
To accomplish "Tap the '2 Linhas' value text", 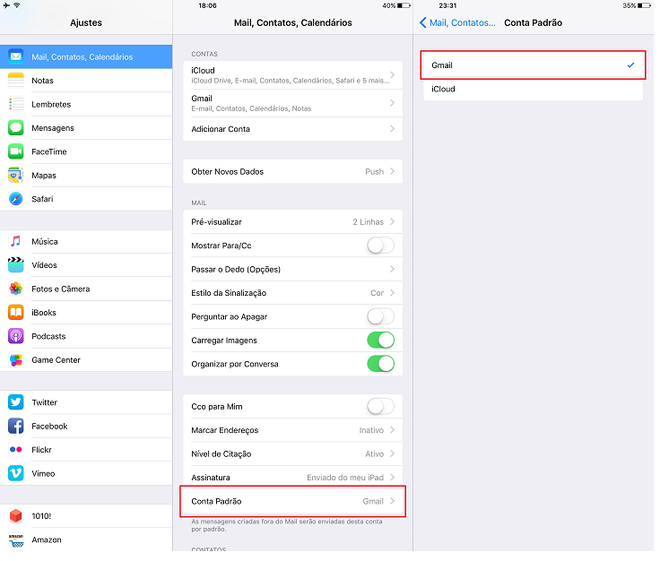I will (x=368, y=222).
